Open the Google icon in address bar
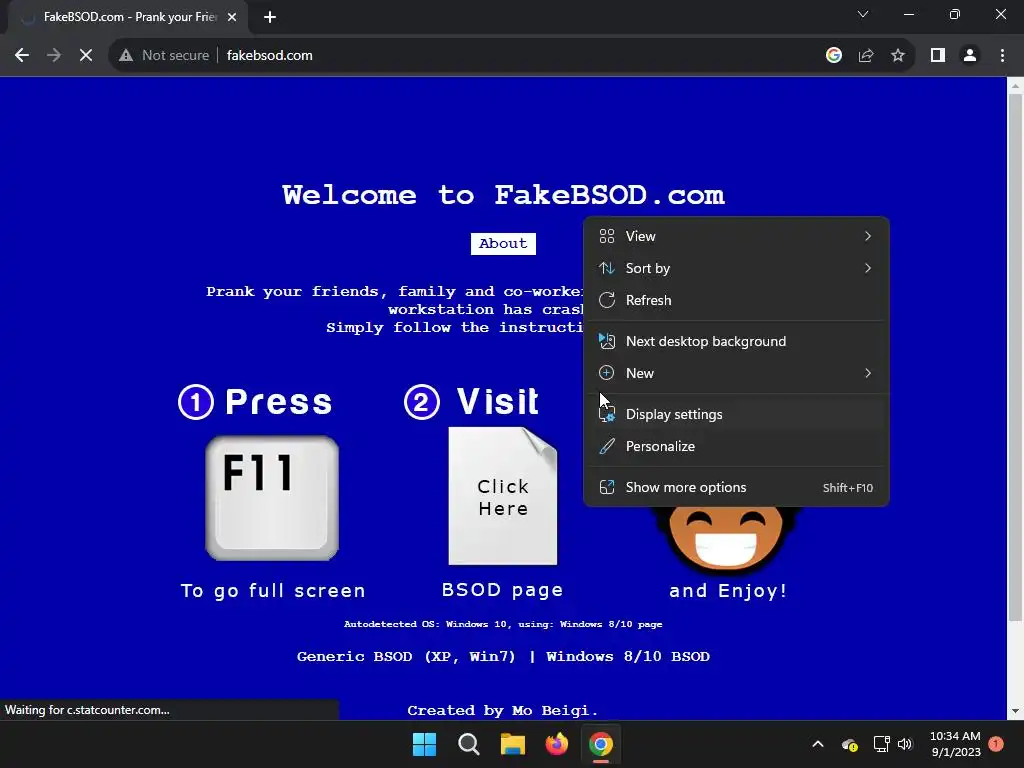1024x768 pixels. [x=834, y=56]
